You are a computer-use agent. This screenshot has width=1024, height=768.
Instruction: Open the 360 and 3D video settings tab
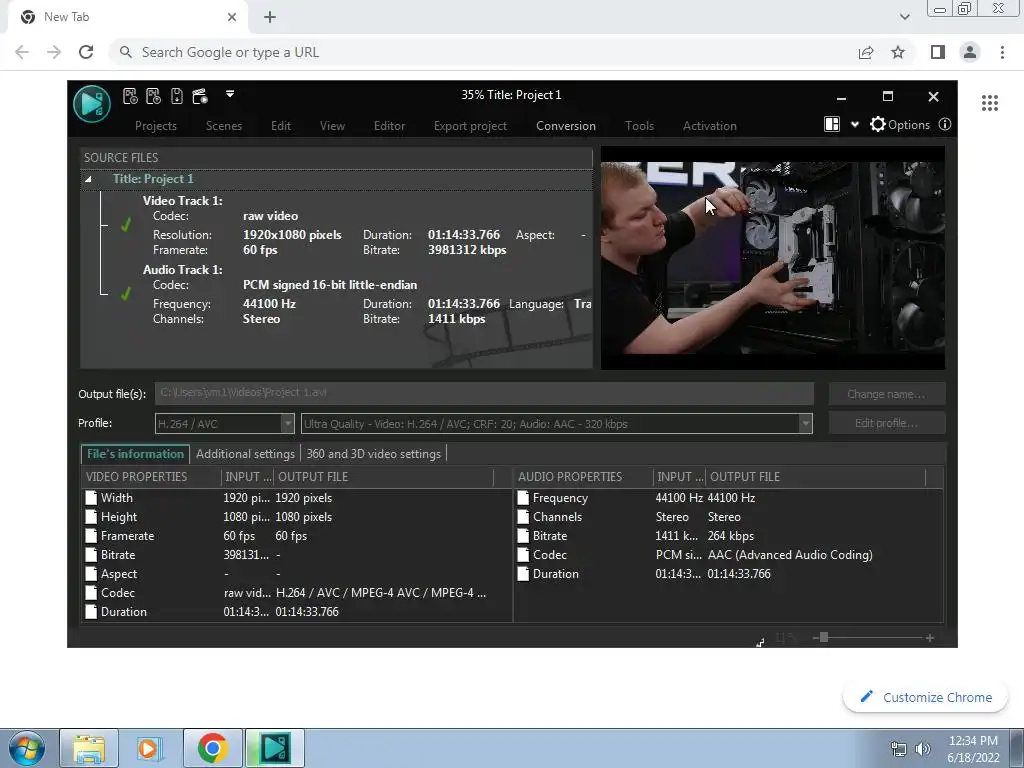[374, 453]
